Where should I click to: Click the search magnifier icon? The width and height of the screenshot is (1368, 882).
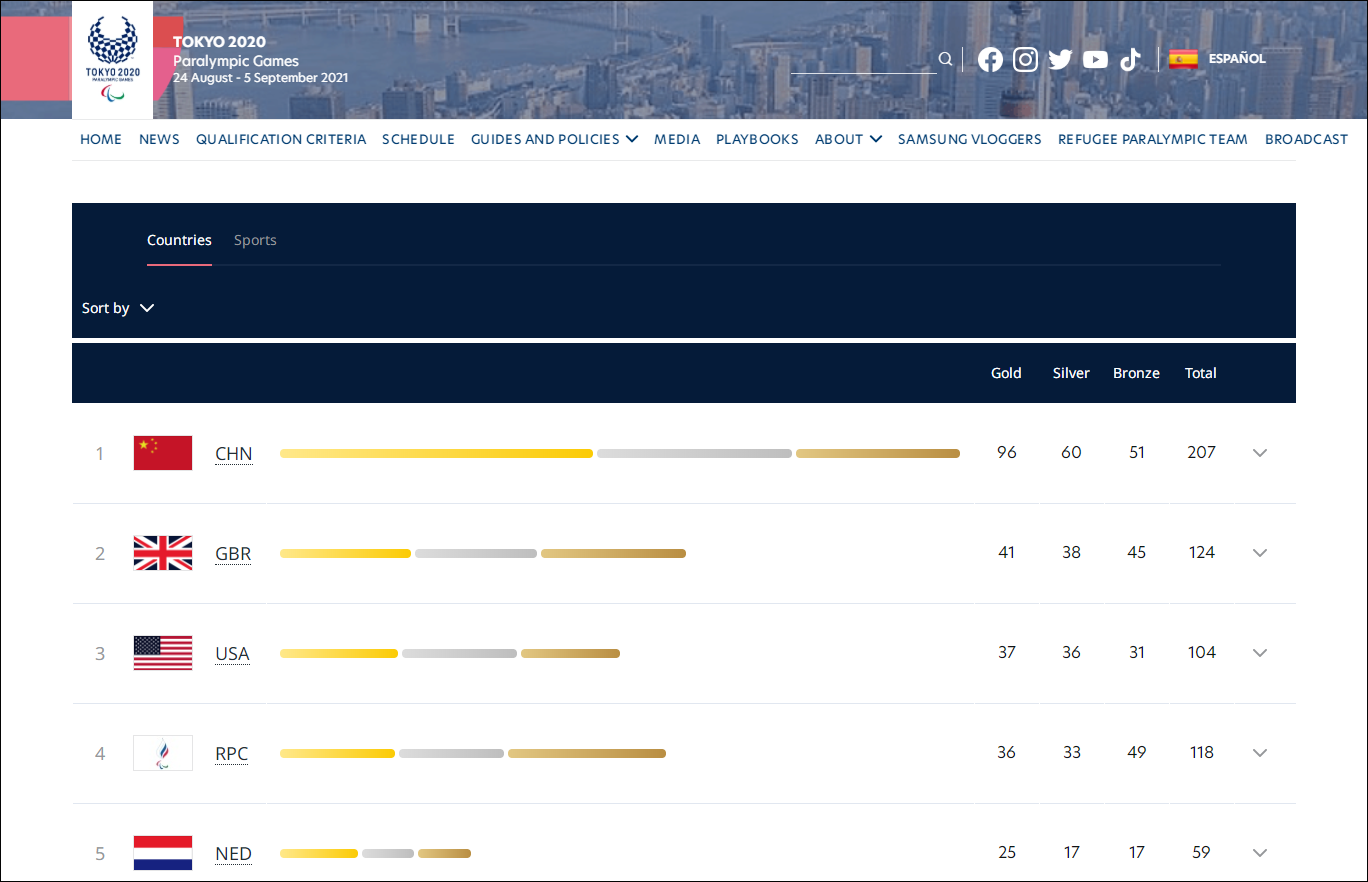pos(945,59)
